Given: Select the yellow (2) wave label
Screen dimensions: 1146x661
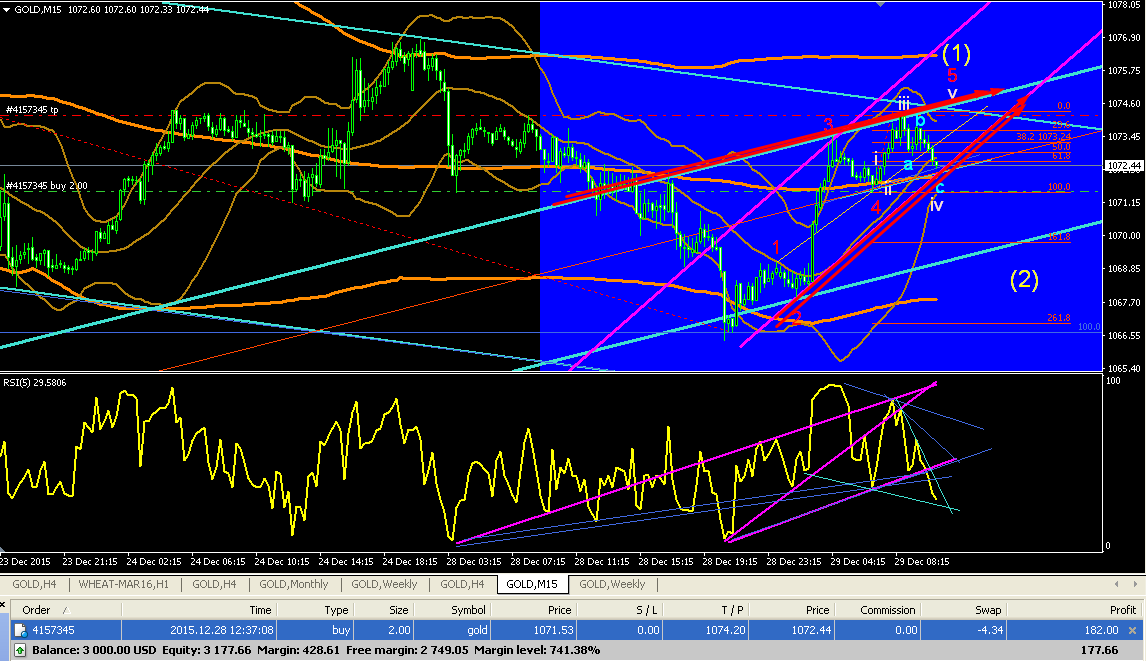Looking at the screenshot, I should coord(1024,279).
